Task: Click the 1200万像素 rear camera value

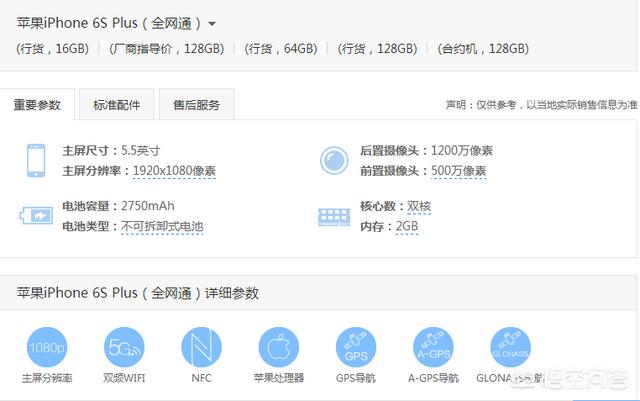Action: coord(462,151)
